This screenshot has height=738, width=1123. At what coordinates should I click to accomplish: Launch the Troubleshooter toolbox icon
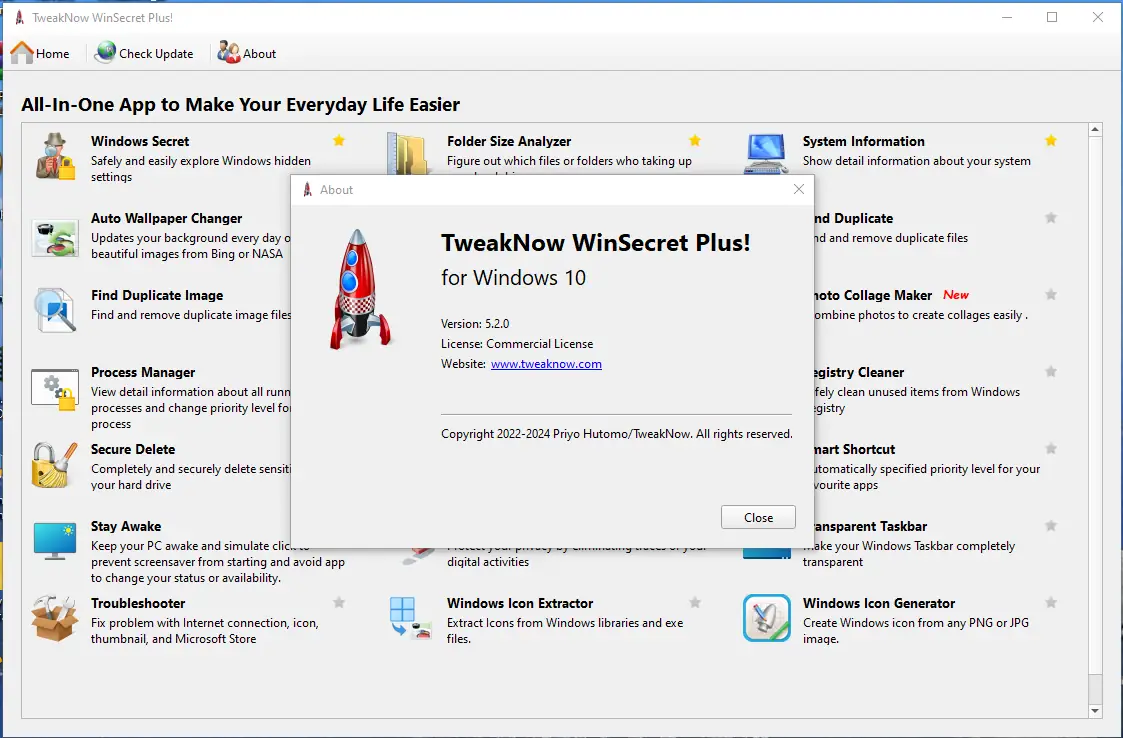55,618
